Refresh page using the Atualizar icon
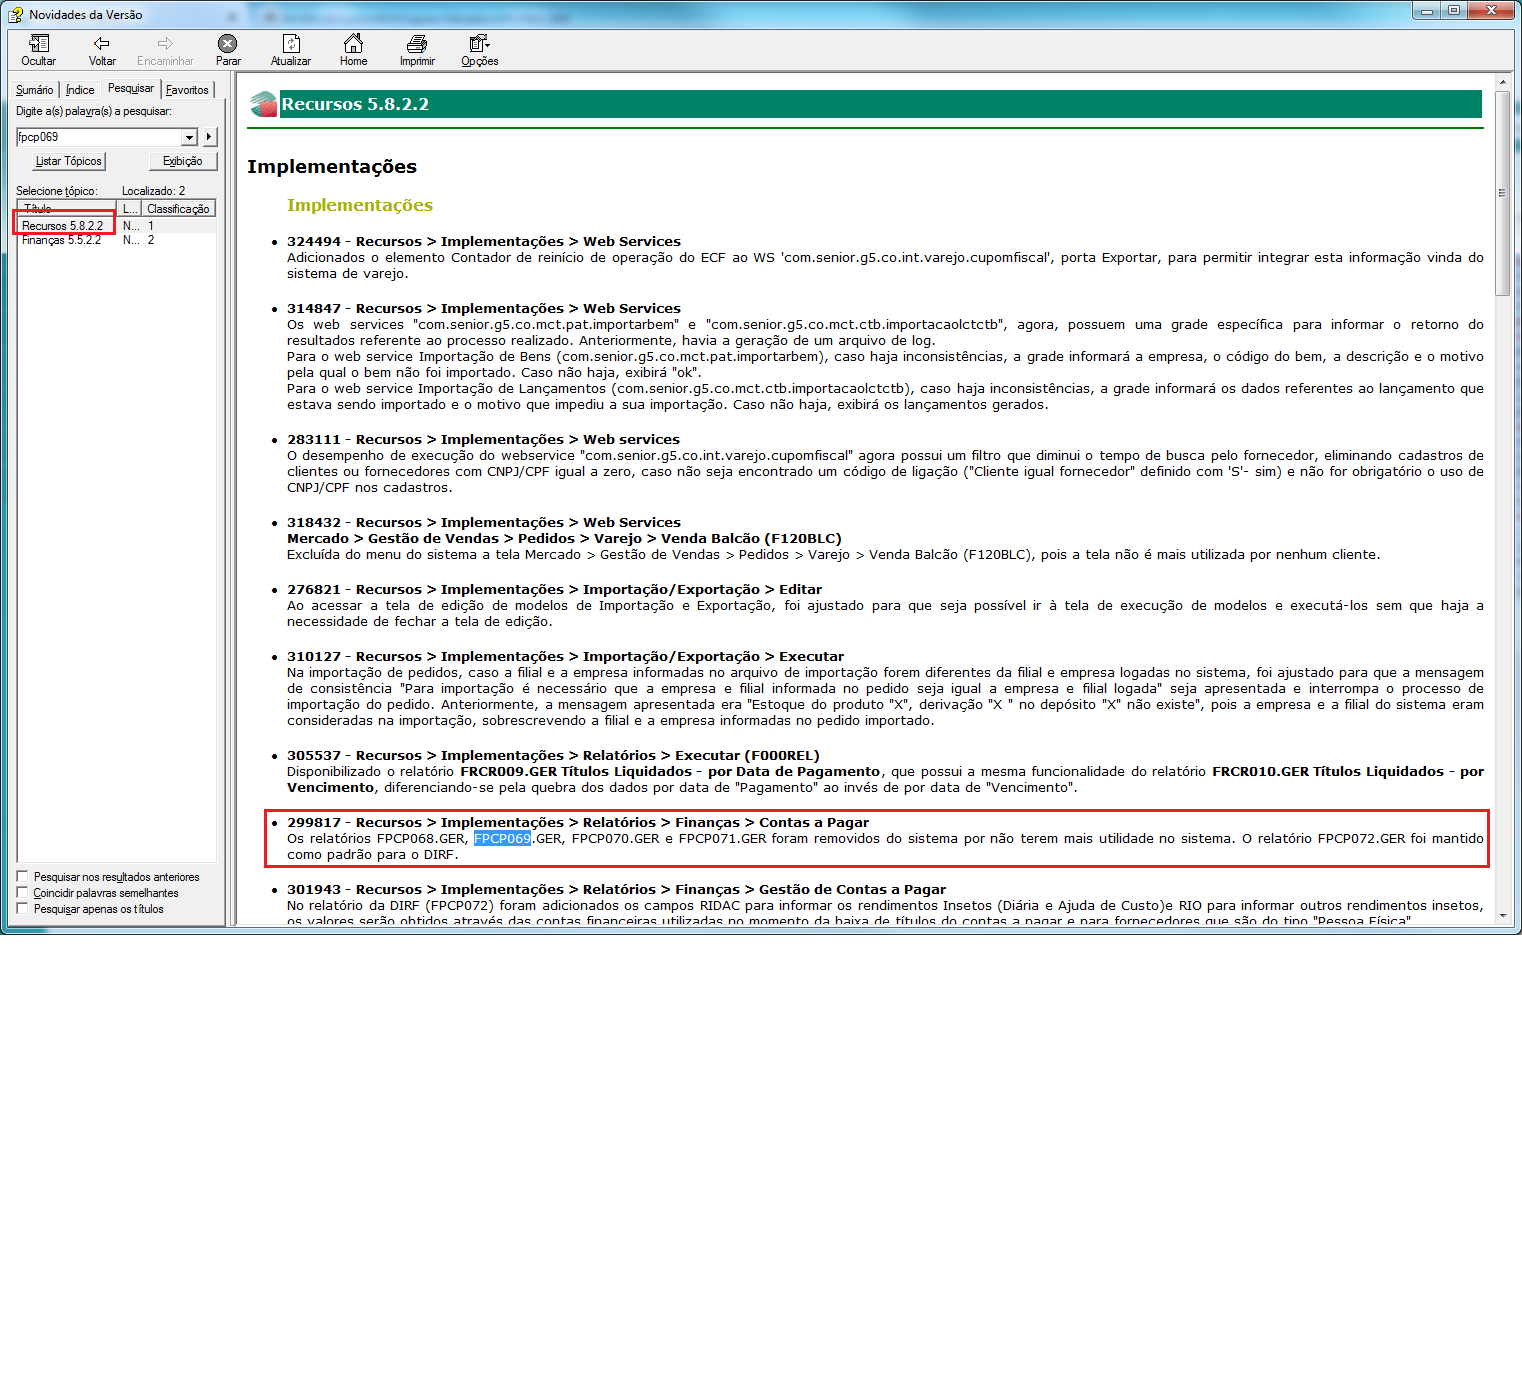 pyautogui.click(x=291, y=44)
